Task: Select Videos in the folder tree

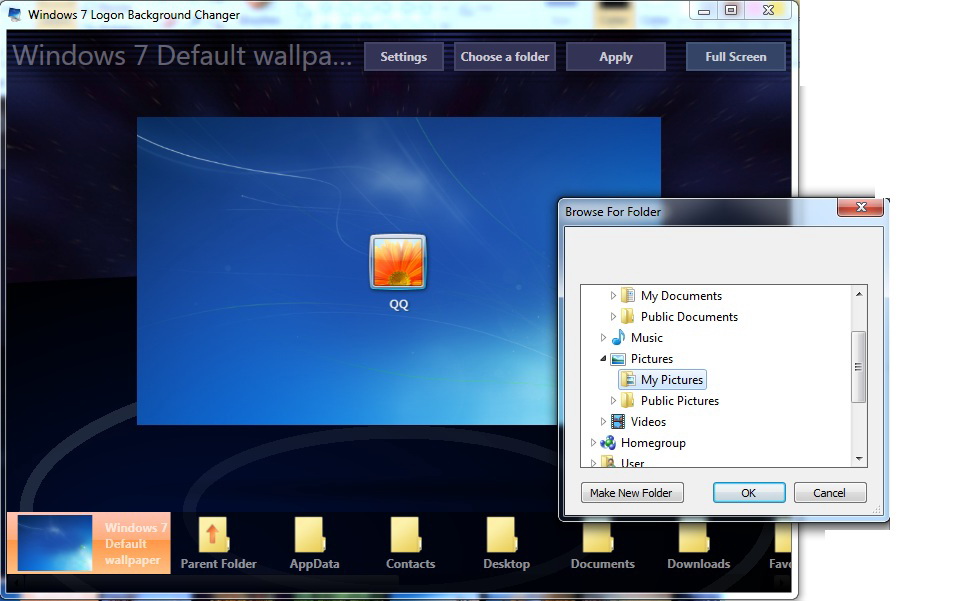Action: click(648, 422)
